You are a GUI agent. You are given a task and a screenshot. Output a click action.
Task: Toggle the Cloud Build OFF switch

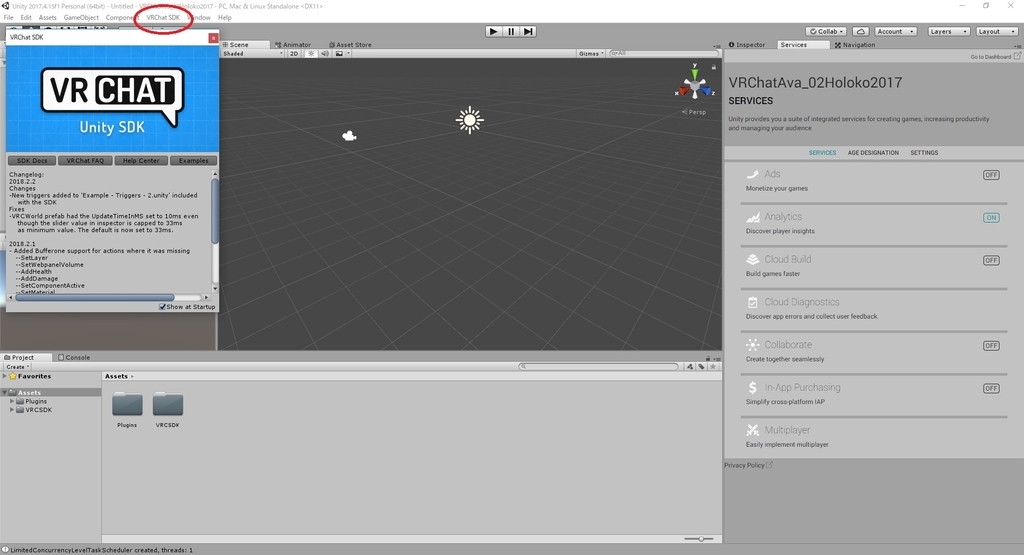(991, 261)
